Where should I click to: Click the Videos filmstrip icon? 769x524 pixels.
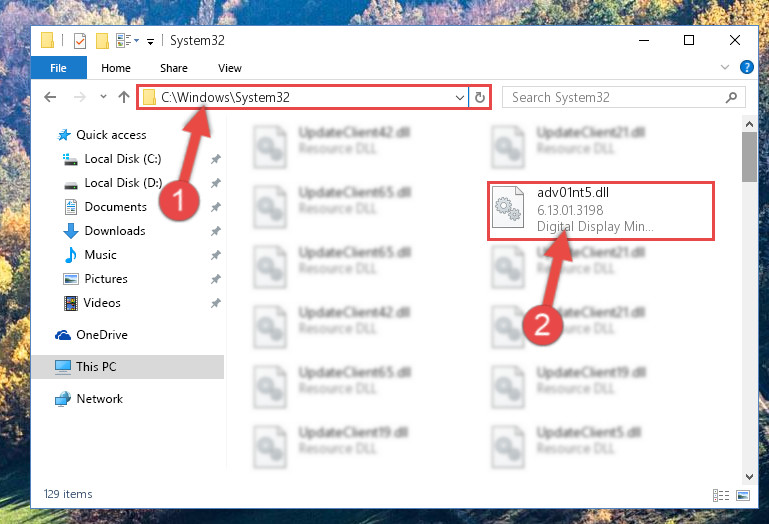[x=71, y=303]
